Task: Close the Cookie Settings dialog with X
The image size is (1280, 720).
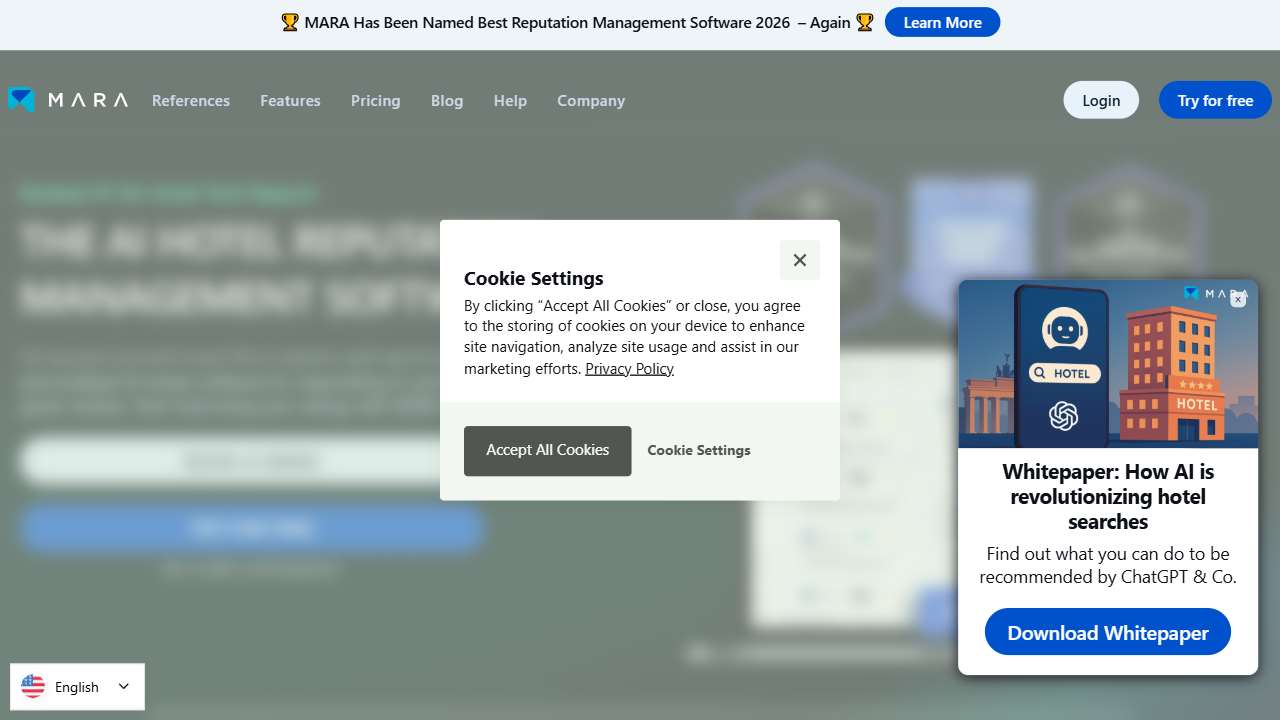Action: pyautogui.click(x=799, y=260)
